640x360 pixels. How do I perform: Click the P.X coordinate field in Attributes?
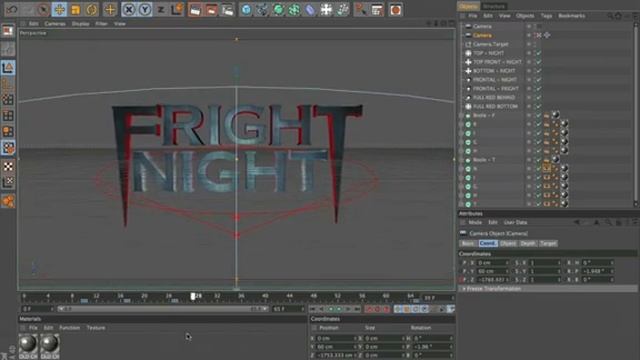492,263
